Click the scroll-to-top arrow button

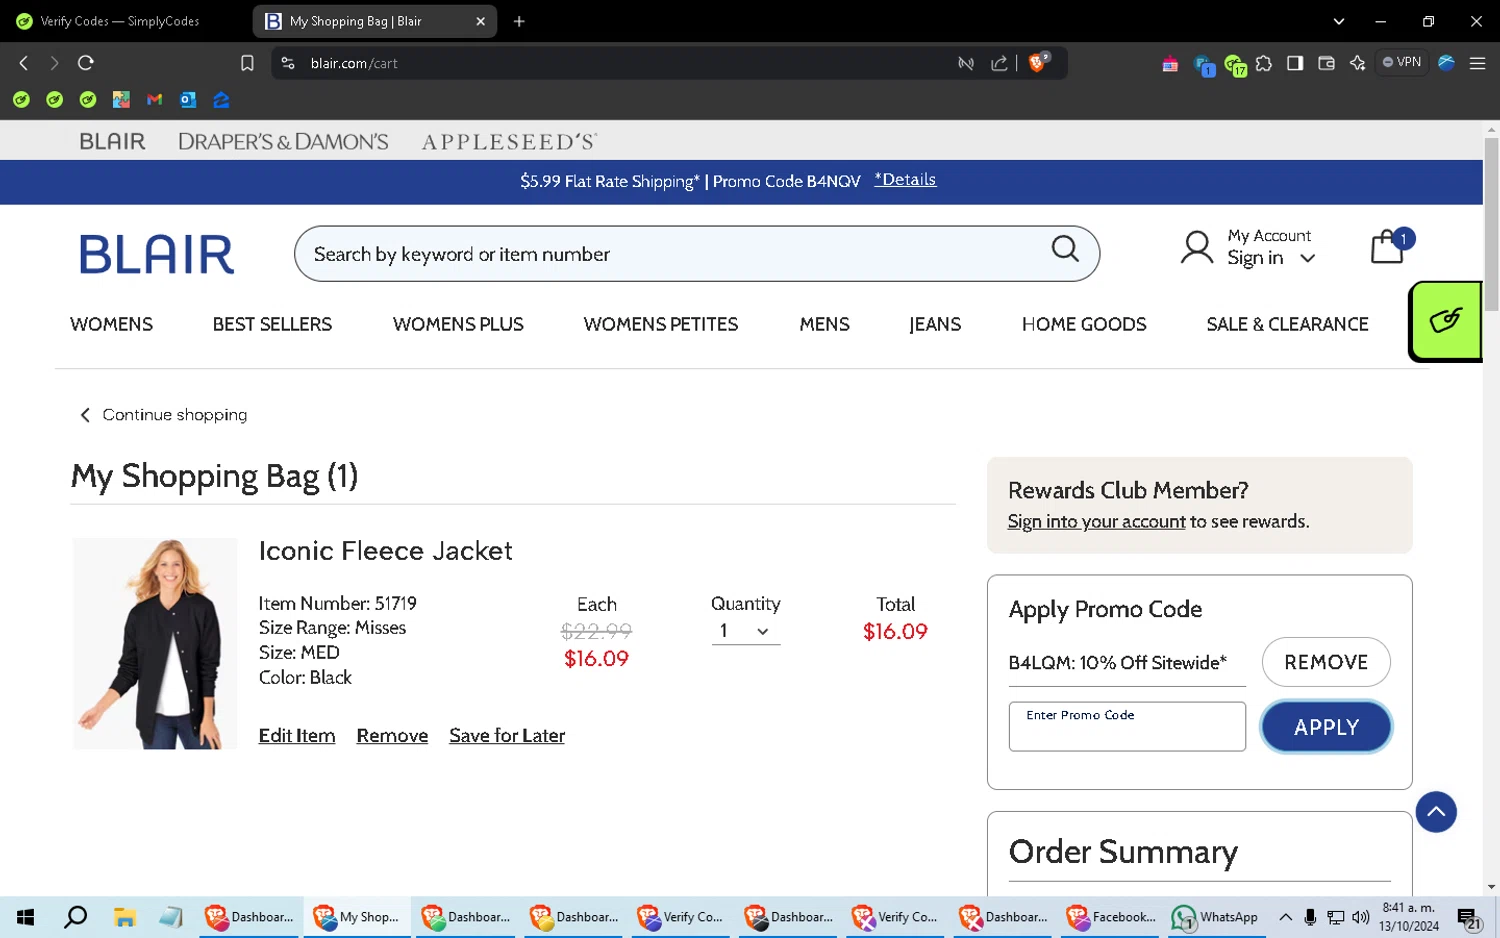pyautogui.click(x=1436, y=812)
